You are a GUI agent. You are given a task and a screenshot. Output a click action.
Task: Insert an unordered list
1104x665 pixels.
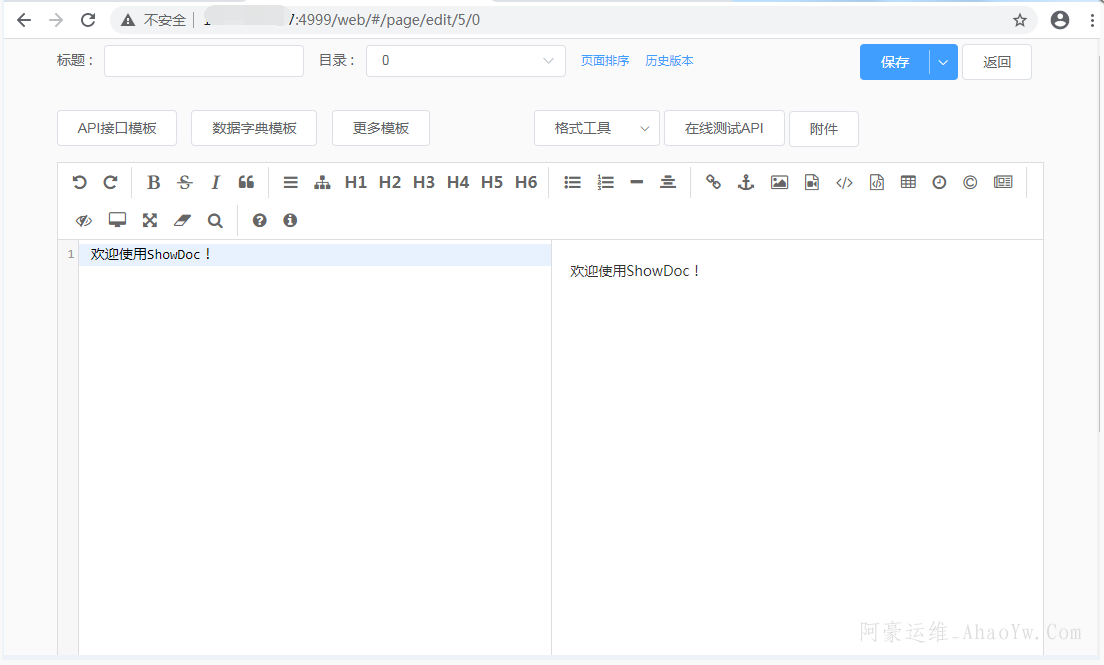click(x=572, y=182)
